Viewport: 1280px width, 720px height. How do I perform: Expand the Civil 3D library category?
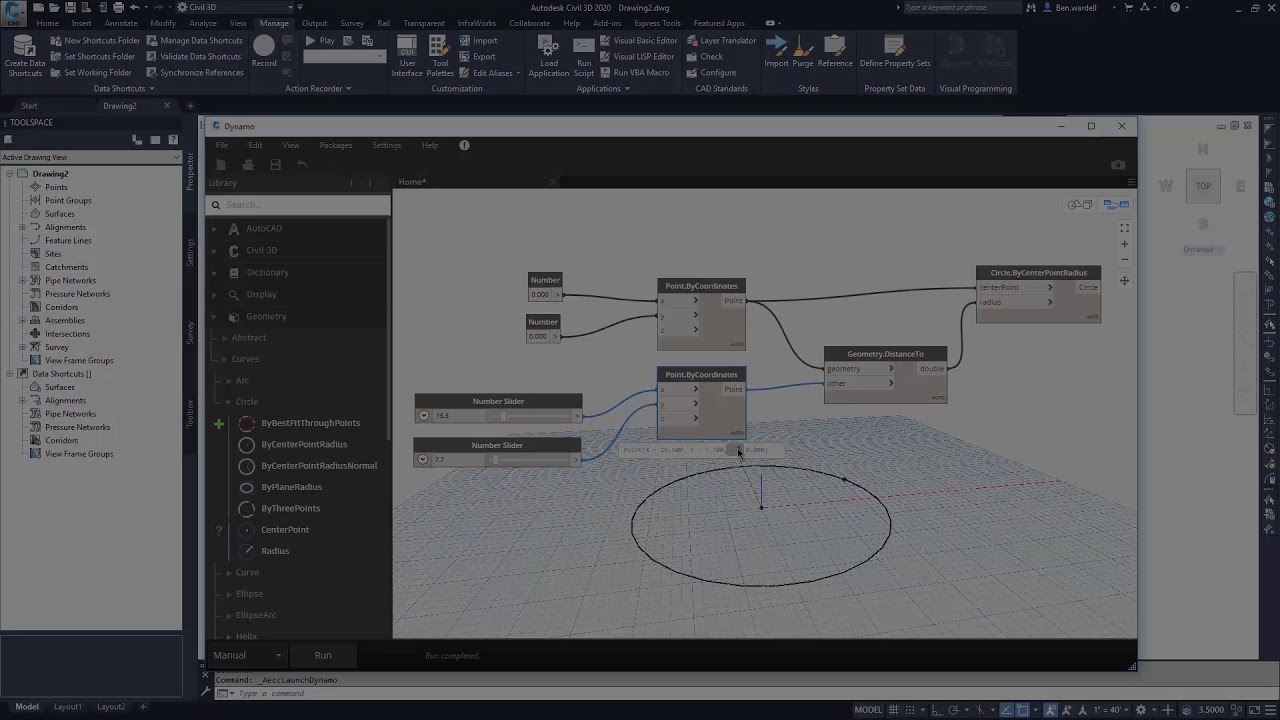click(x=213, y=251)
